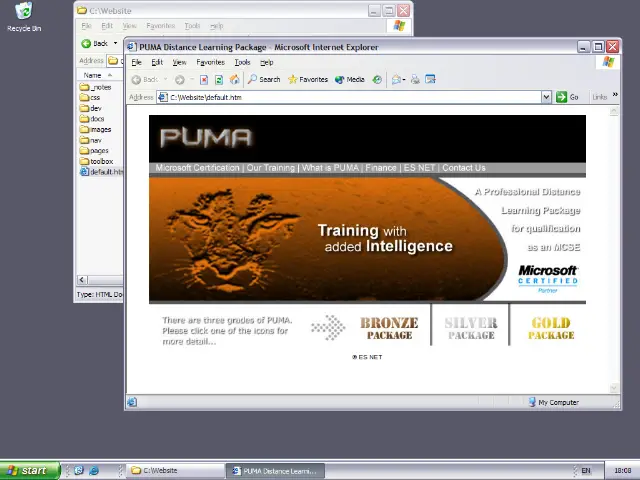
Task: Select the nav folder in C:\Website window
Action: pos(91,140)
